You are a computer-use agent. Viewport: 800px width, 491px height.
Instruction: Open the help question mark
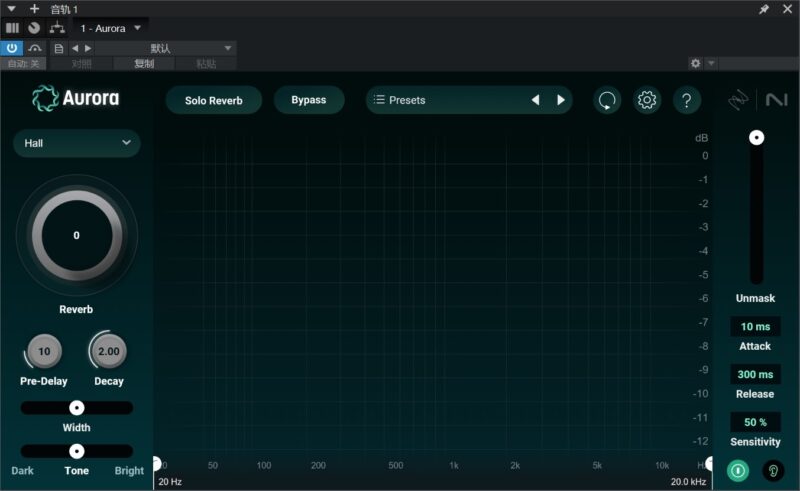(x=686, y=100)
